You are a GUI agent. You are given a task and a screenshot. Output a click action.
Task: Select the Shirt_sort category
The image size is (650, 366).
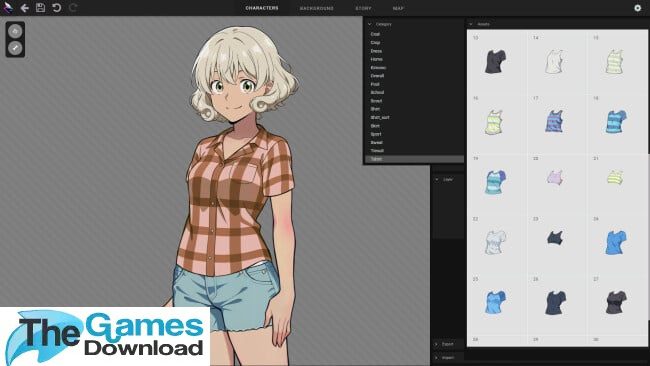[380, 117]
